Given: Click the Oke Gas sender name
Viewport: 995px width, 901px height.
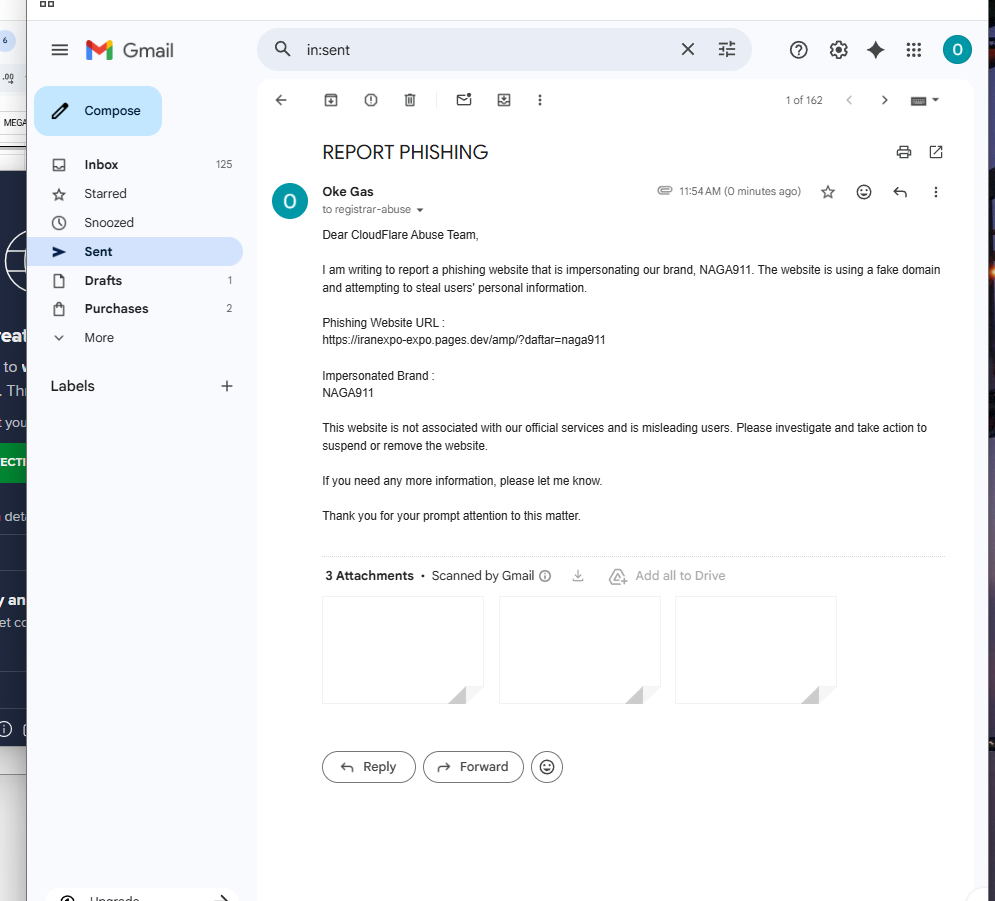Looking at the screenshot, I should tap(348, 192).
